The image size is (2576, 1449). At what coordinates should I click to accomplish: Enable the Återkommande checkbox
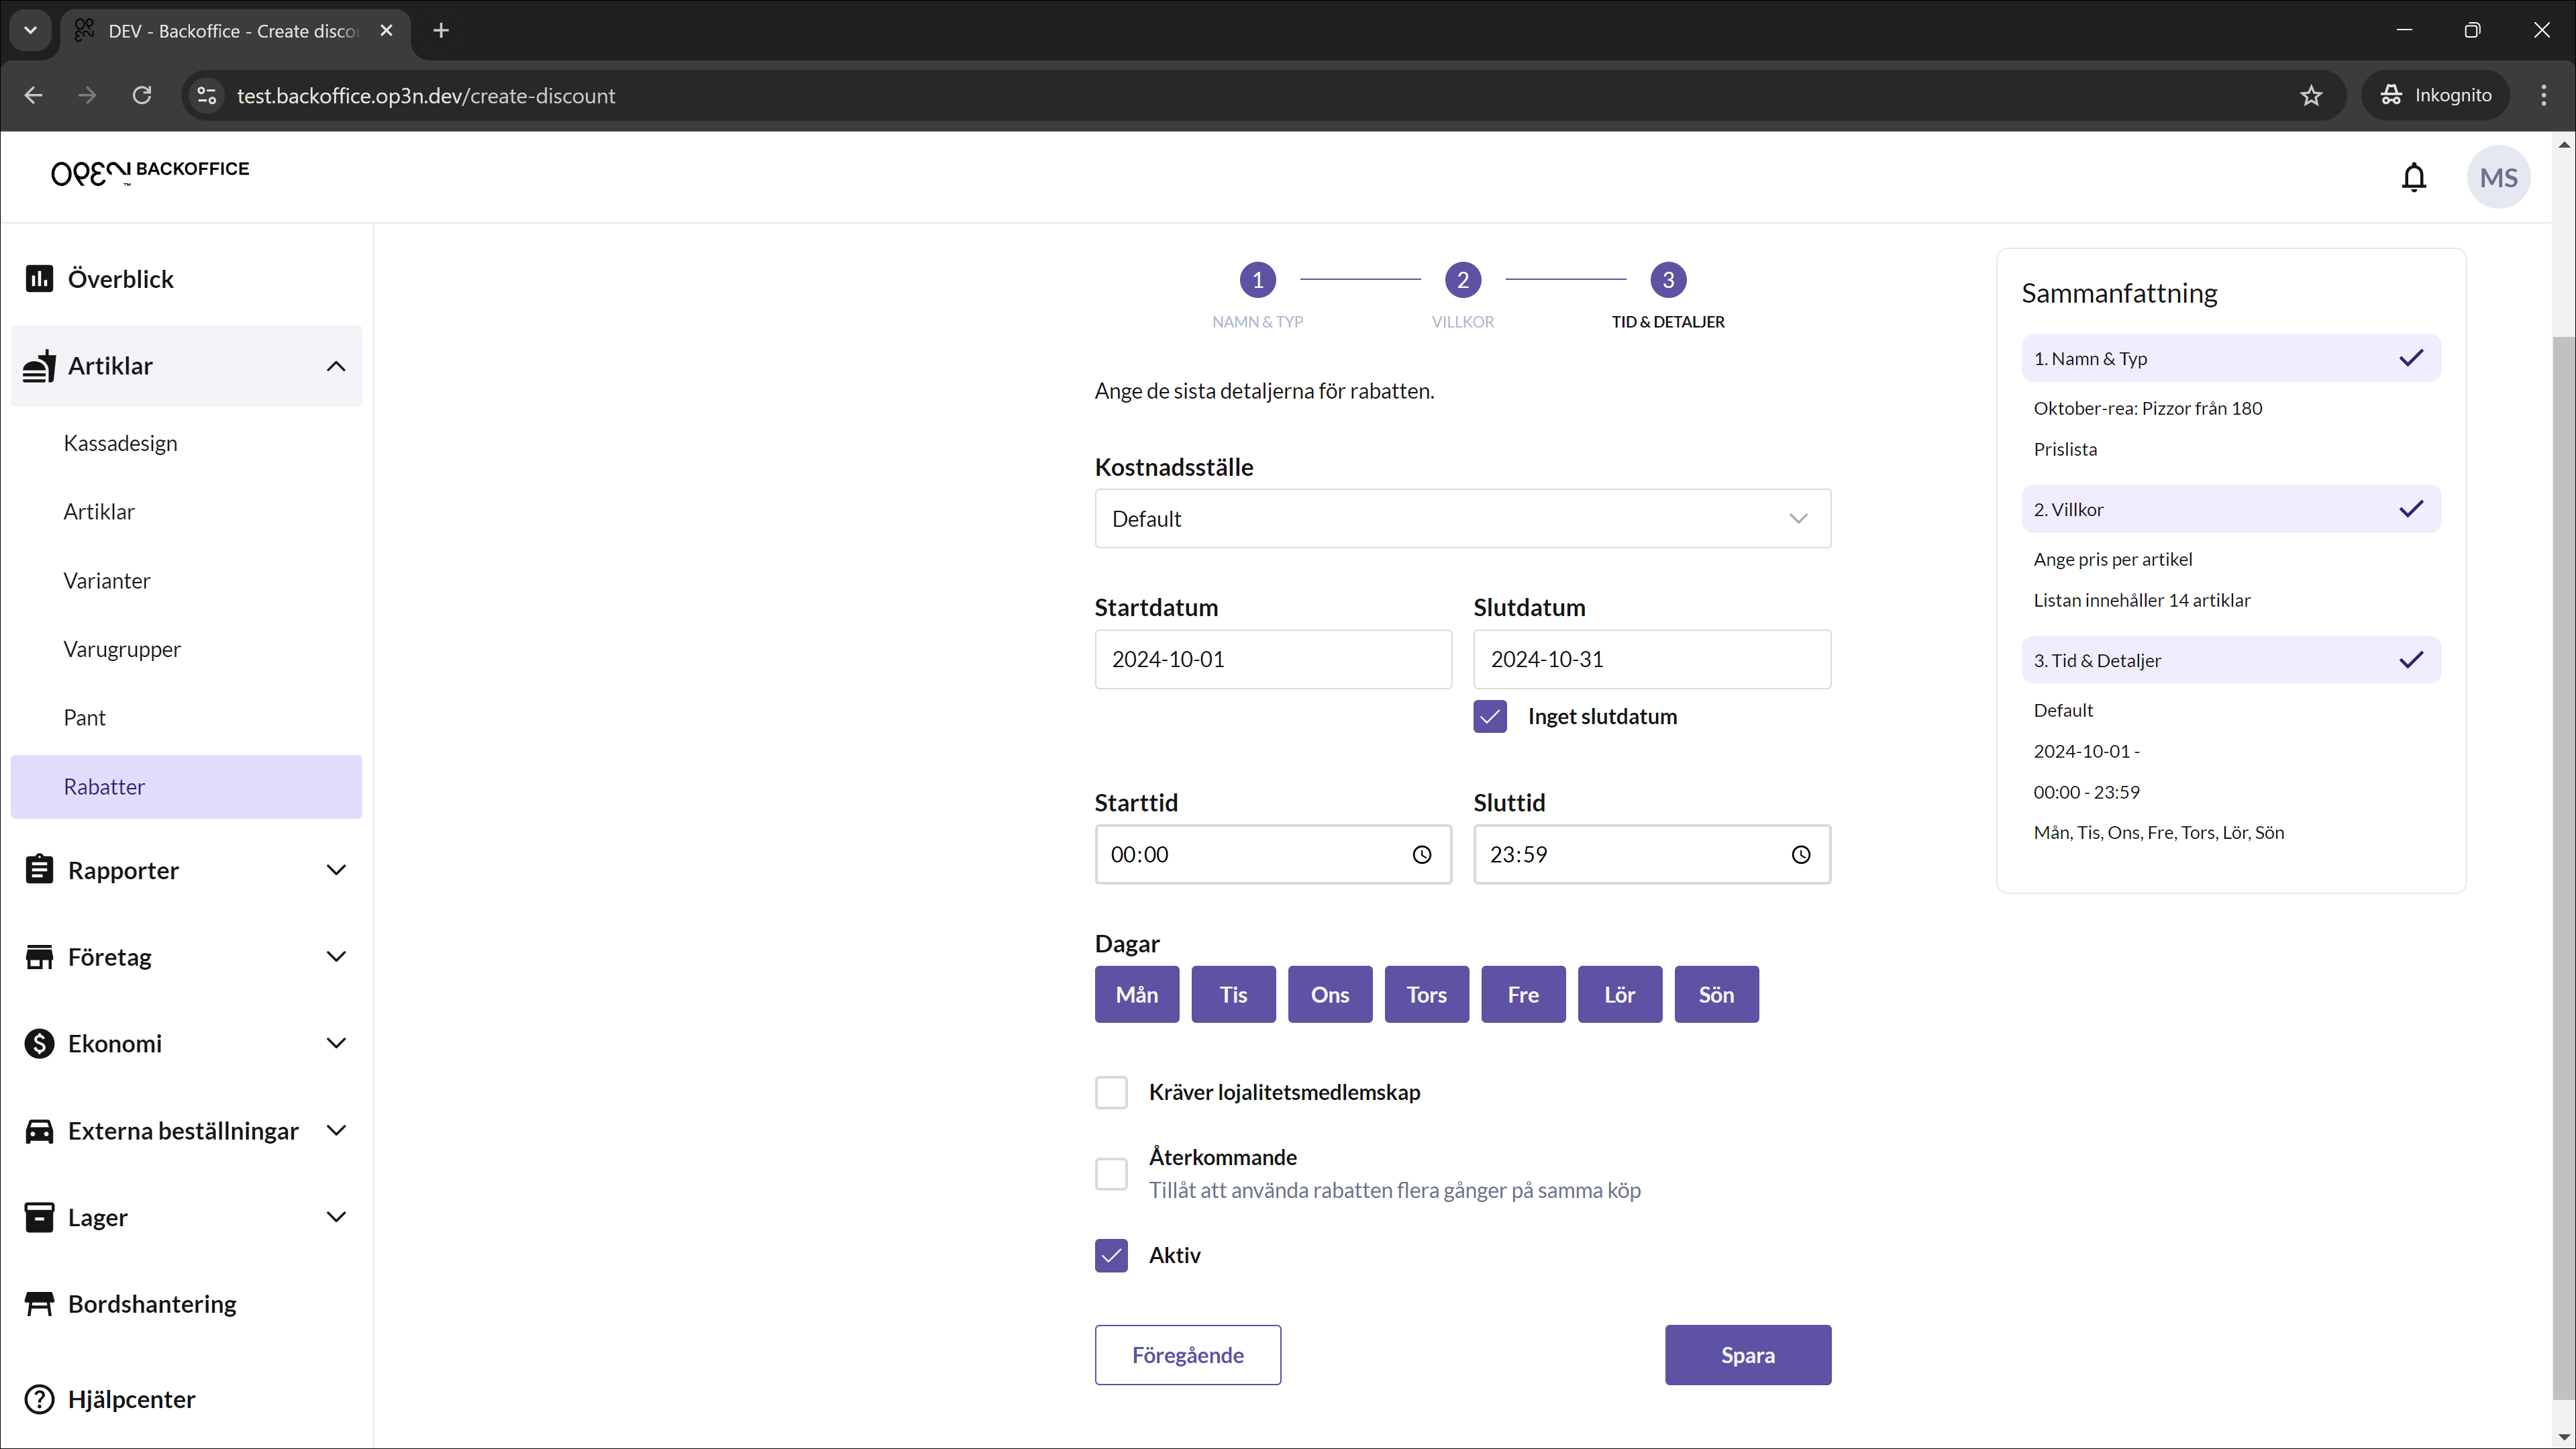pyautogui.click(x=1110, y=1173)
